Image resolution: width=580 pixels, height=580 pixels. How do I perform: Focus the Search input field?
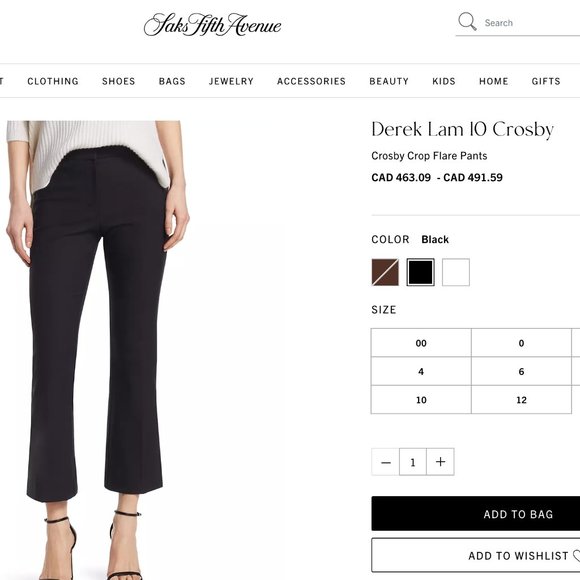point(531,23)
